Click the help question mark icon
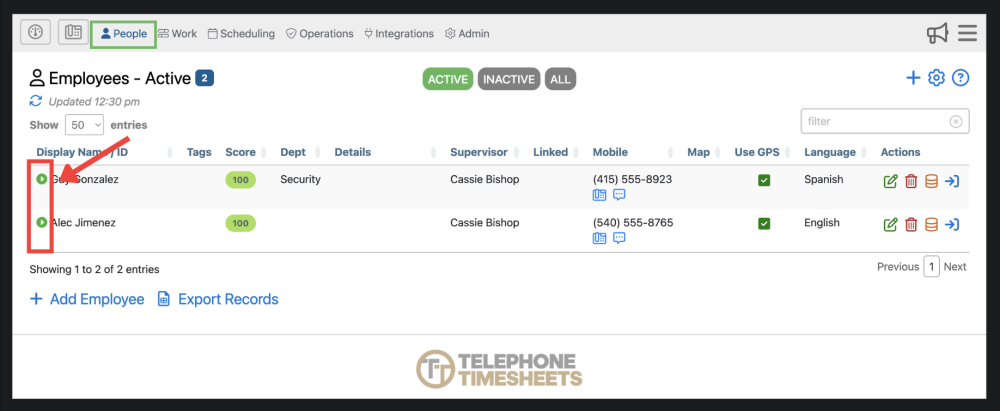This screenshot has width=1000, height=411. (x=960, y=78)
